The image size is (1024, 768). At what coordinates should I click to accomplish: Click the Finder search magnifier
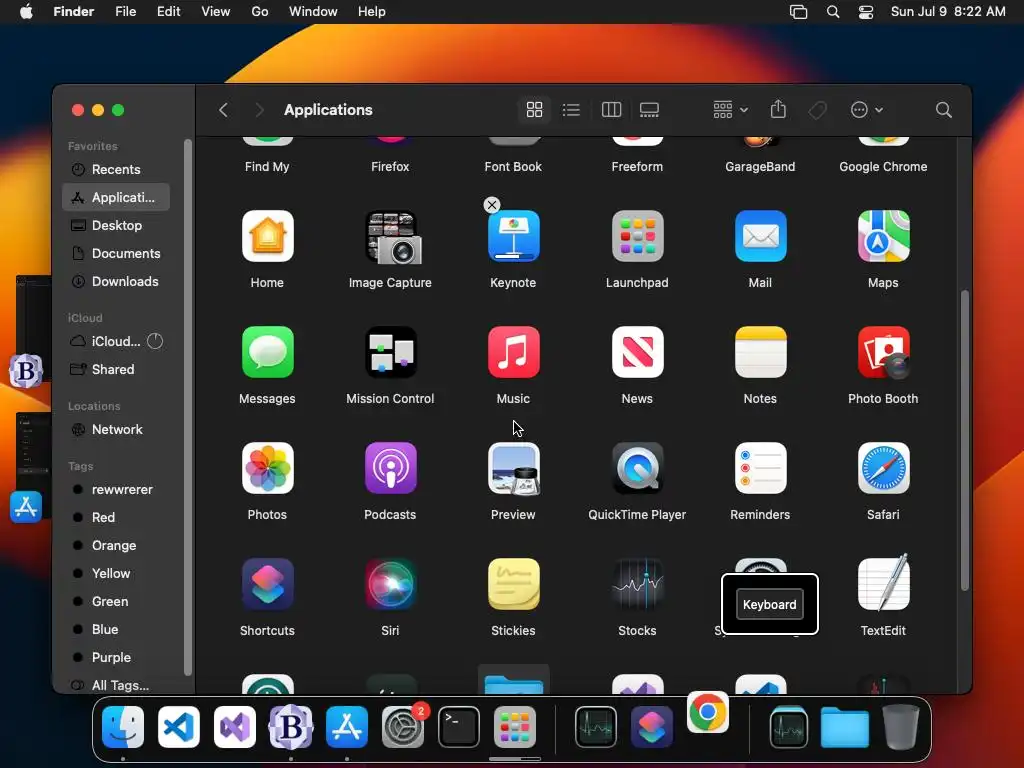coord(944,110)
